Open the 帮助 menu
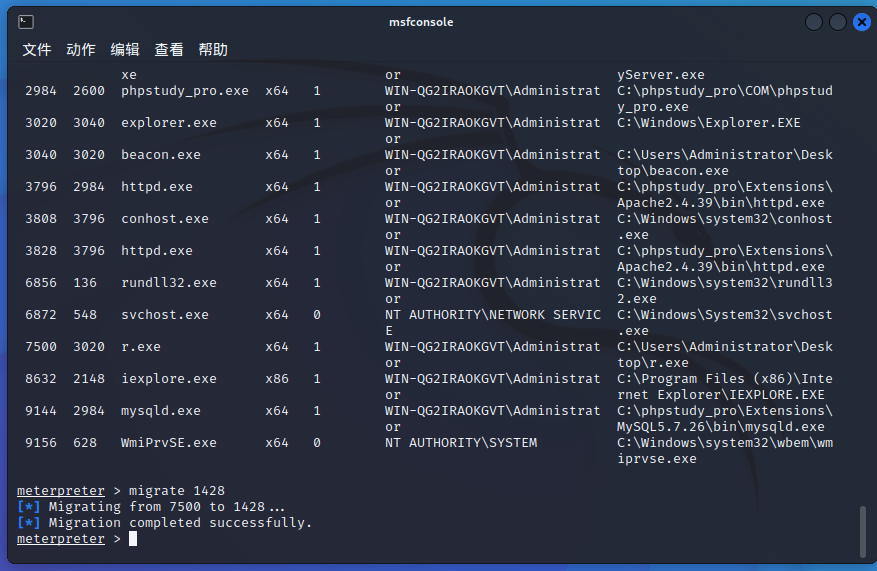 point(213,50)
